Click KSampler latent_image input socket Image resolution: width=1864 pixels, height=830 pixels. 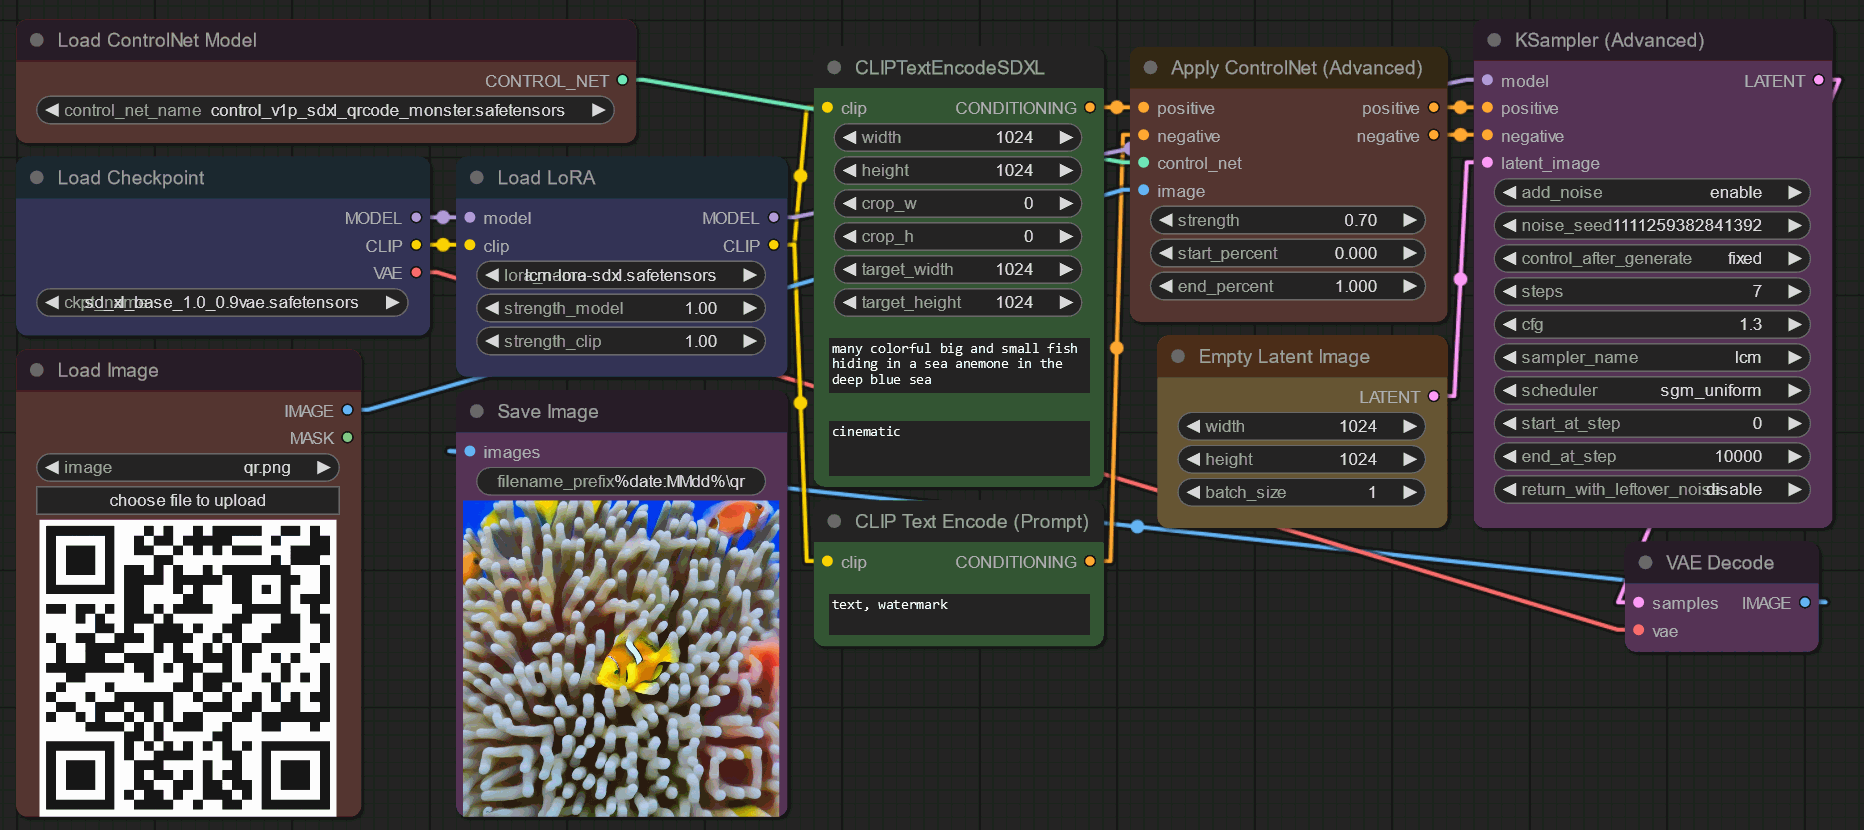point(1487,162)
